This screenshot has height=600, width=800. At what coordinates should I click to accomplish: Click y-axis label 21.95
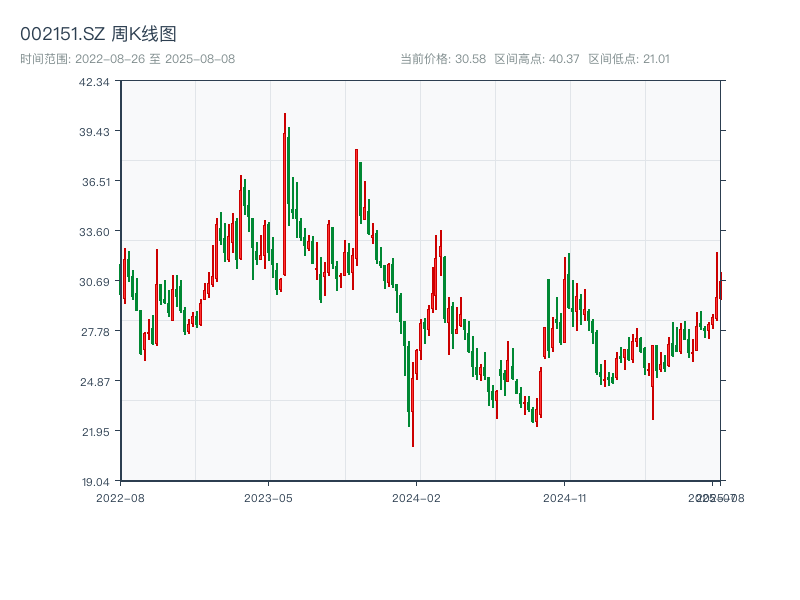click(95, 432)
